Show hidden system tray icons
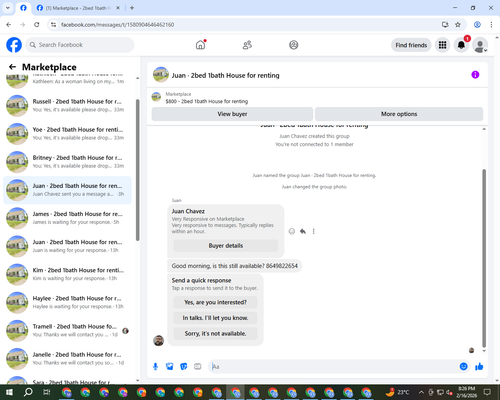 (x=421, y=392)
